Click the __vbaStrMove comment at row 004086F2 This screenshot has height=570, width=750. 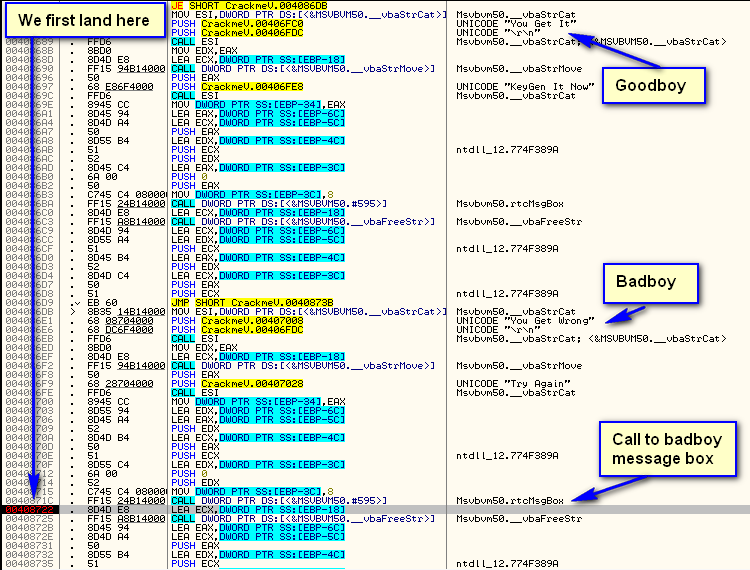click(519, 366)
